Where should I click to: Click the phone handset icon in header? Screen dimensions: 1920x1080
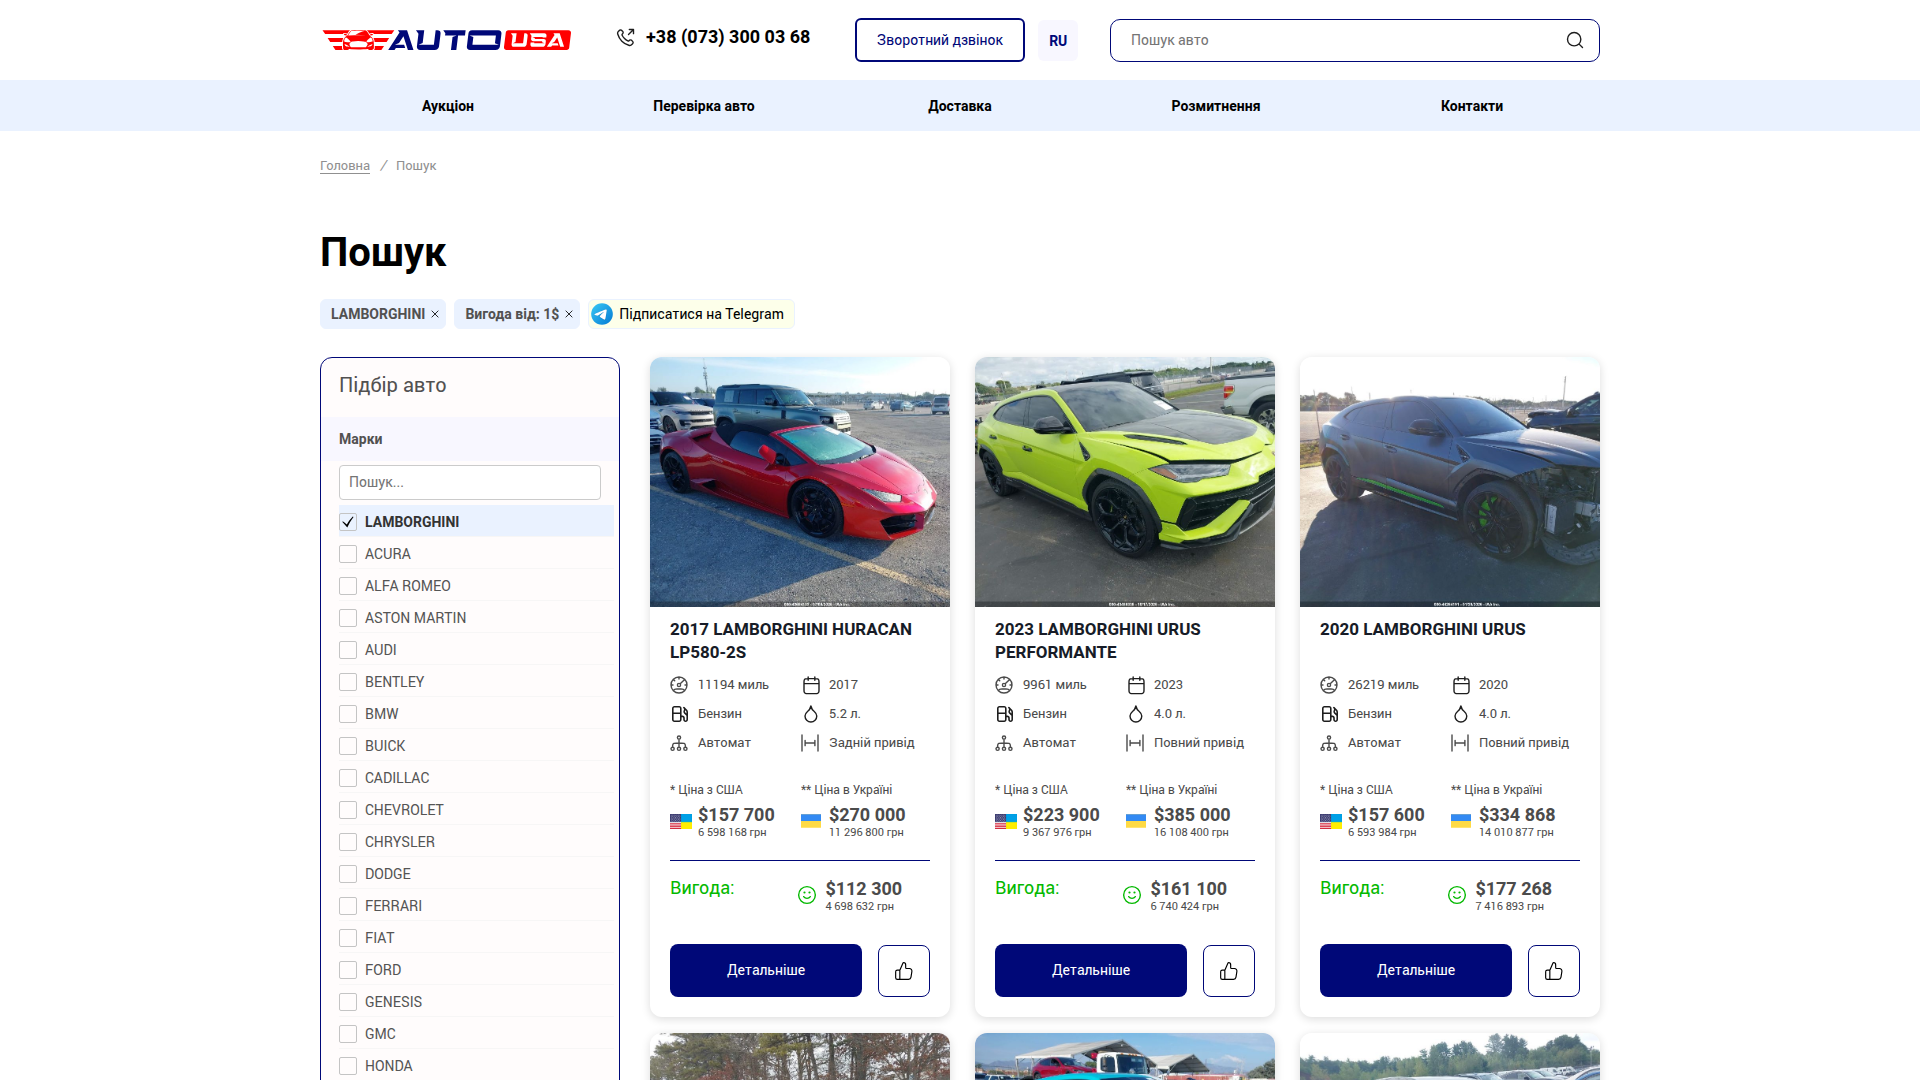tap(626, 38)
